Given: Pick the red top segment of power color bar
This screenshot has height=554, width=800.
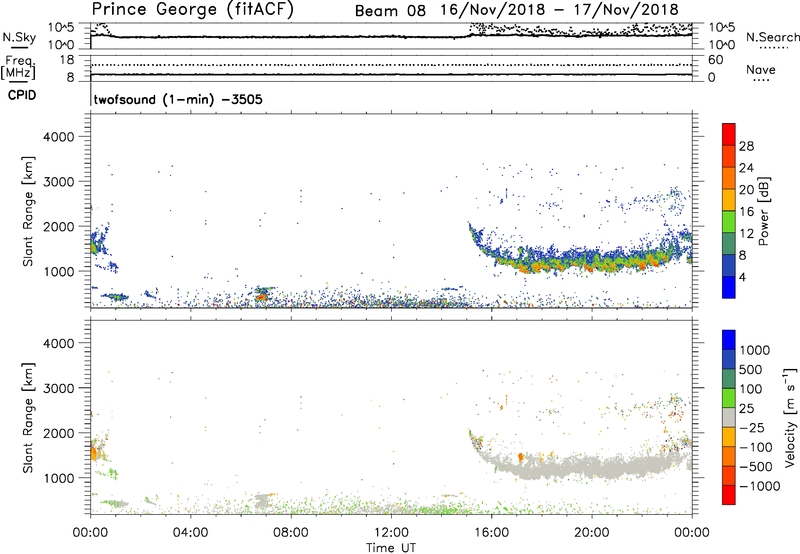Looking at the screenshot, I should (729, 135).
